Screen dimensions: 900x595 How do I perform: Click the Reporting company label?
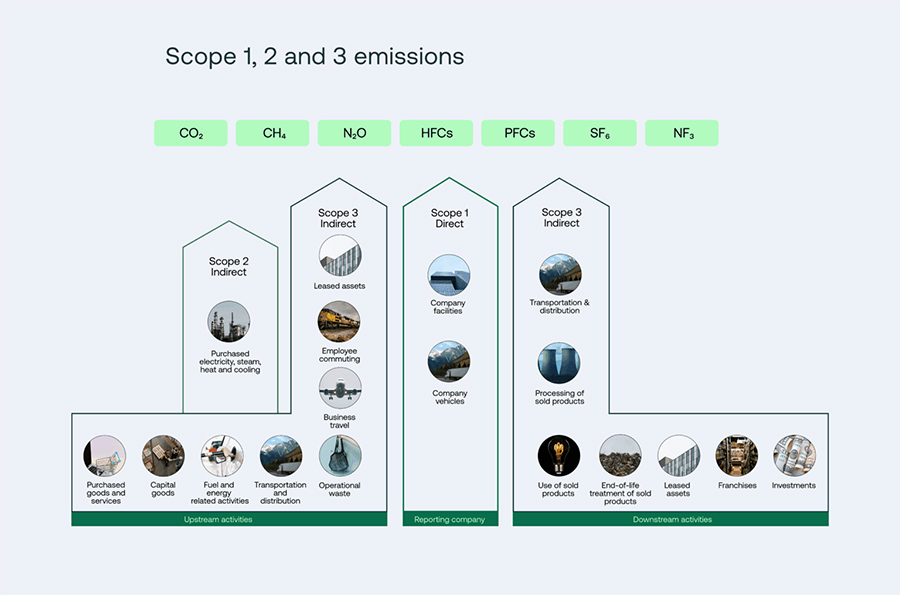[x=449, y=520]
